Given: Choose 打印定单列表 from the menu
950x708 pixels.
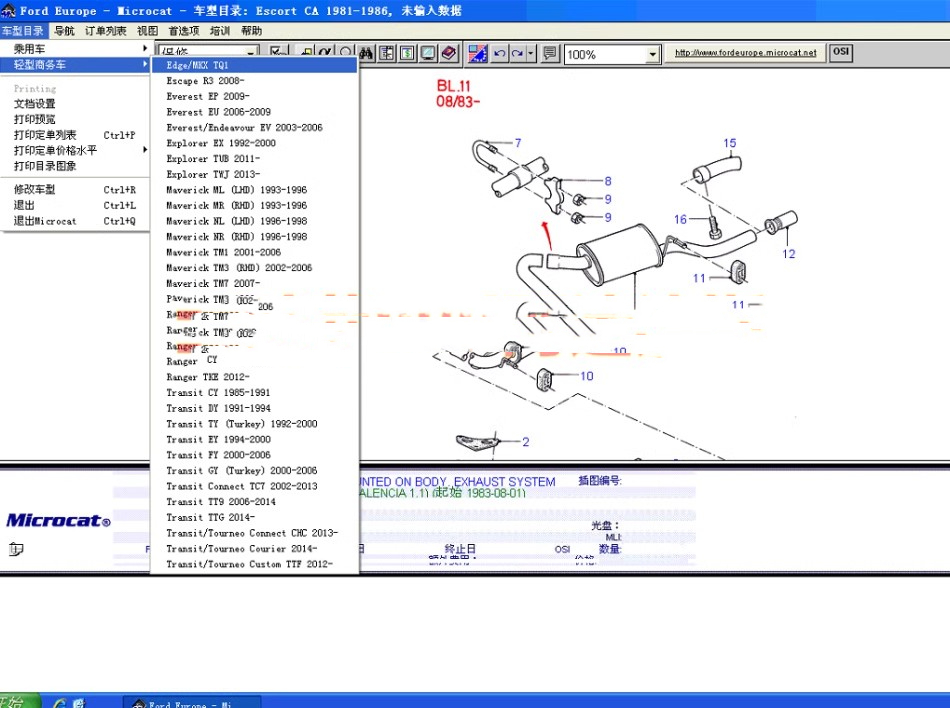Looking at the screenshot, I should tap(75, 134).
